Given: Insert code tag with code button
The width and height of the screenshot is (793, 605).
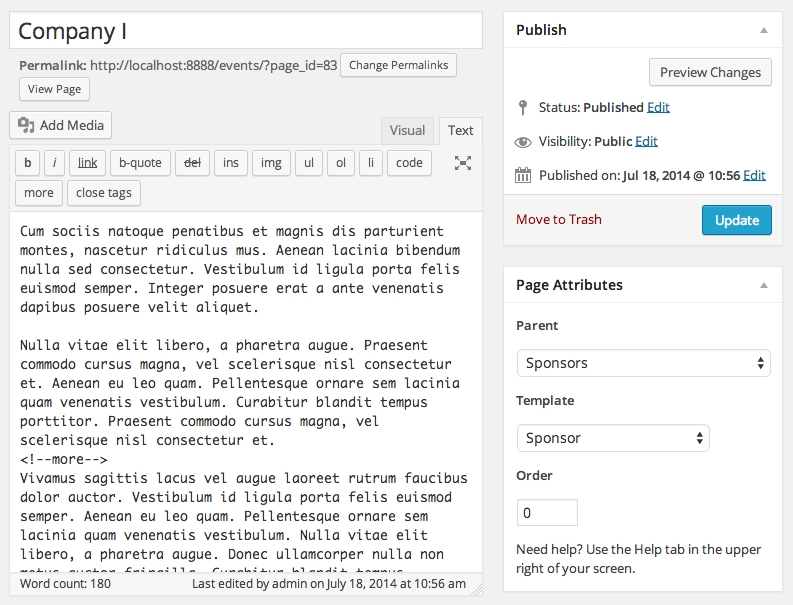Looking at the screenshot, I should [409, 163].
